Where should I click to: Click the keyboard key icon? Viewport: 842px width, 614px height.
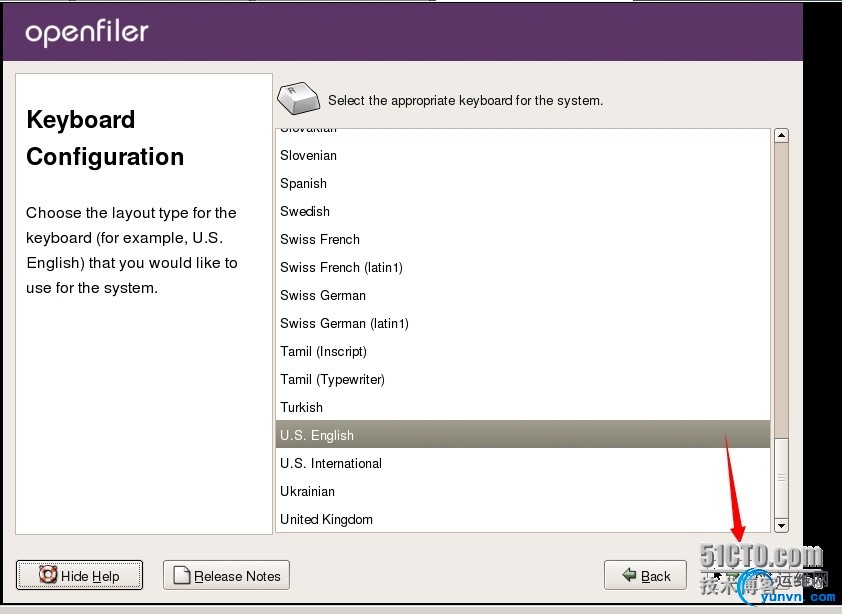tap(299, 98)
